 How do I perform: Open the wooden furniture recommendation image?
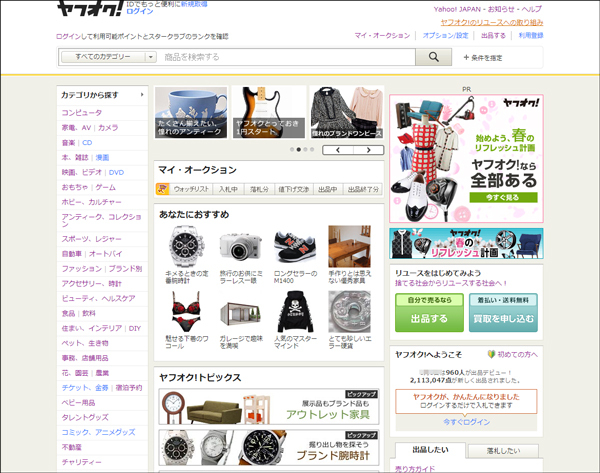(349, 246)
